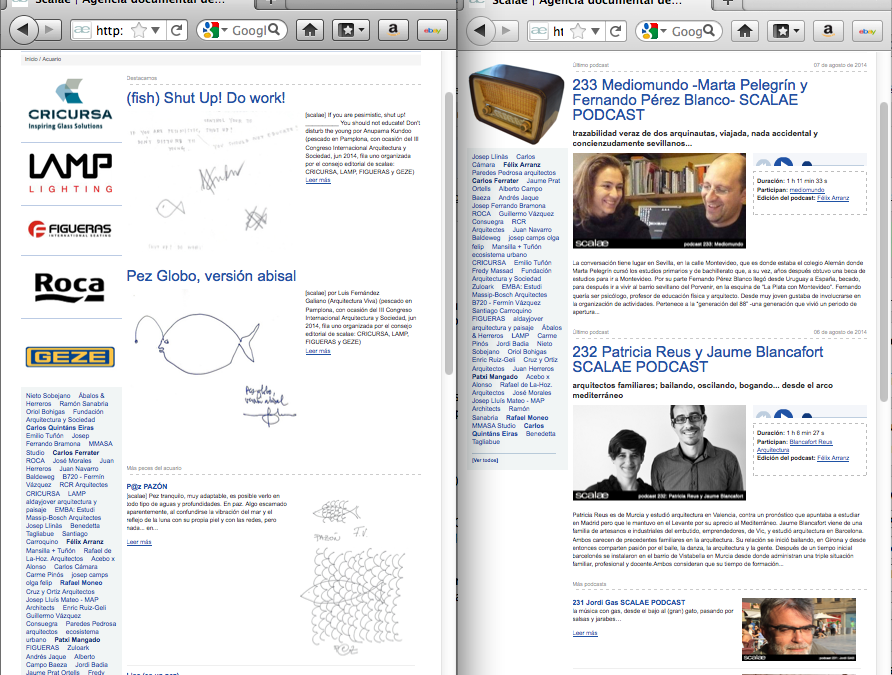892x675 pixels.
Task: Play the 233 Mediomundo podcast audio
Action: coord(784,166)
